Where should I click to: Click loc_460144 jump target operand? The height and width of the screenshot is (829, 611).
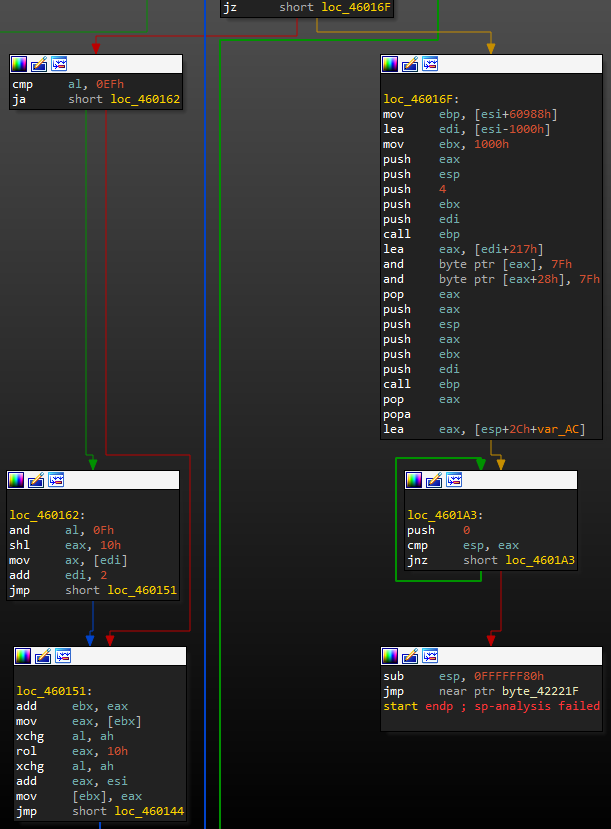[149, 811]
